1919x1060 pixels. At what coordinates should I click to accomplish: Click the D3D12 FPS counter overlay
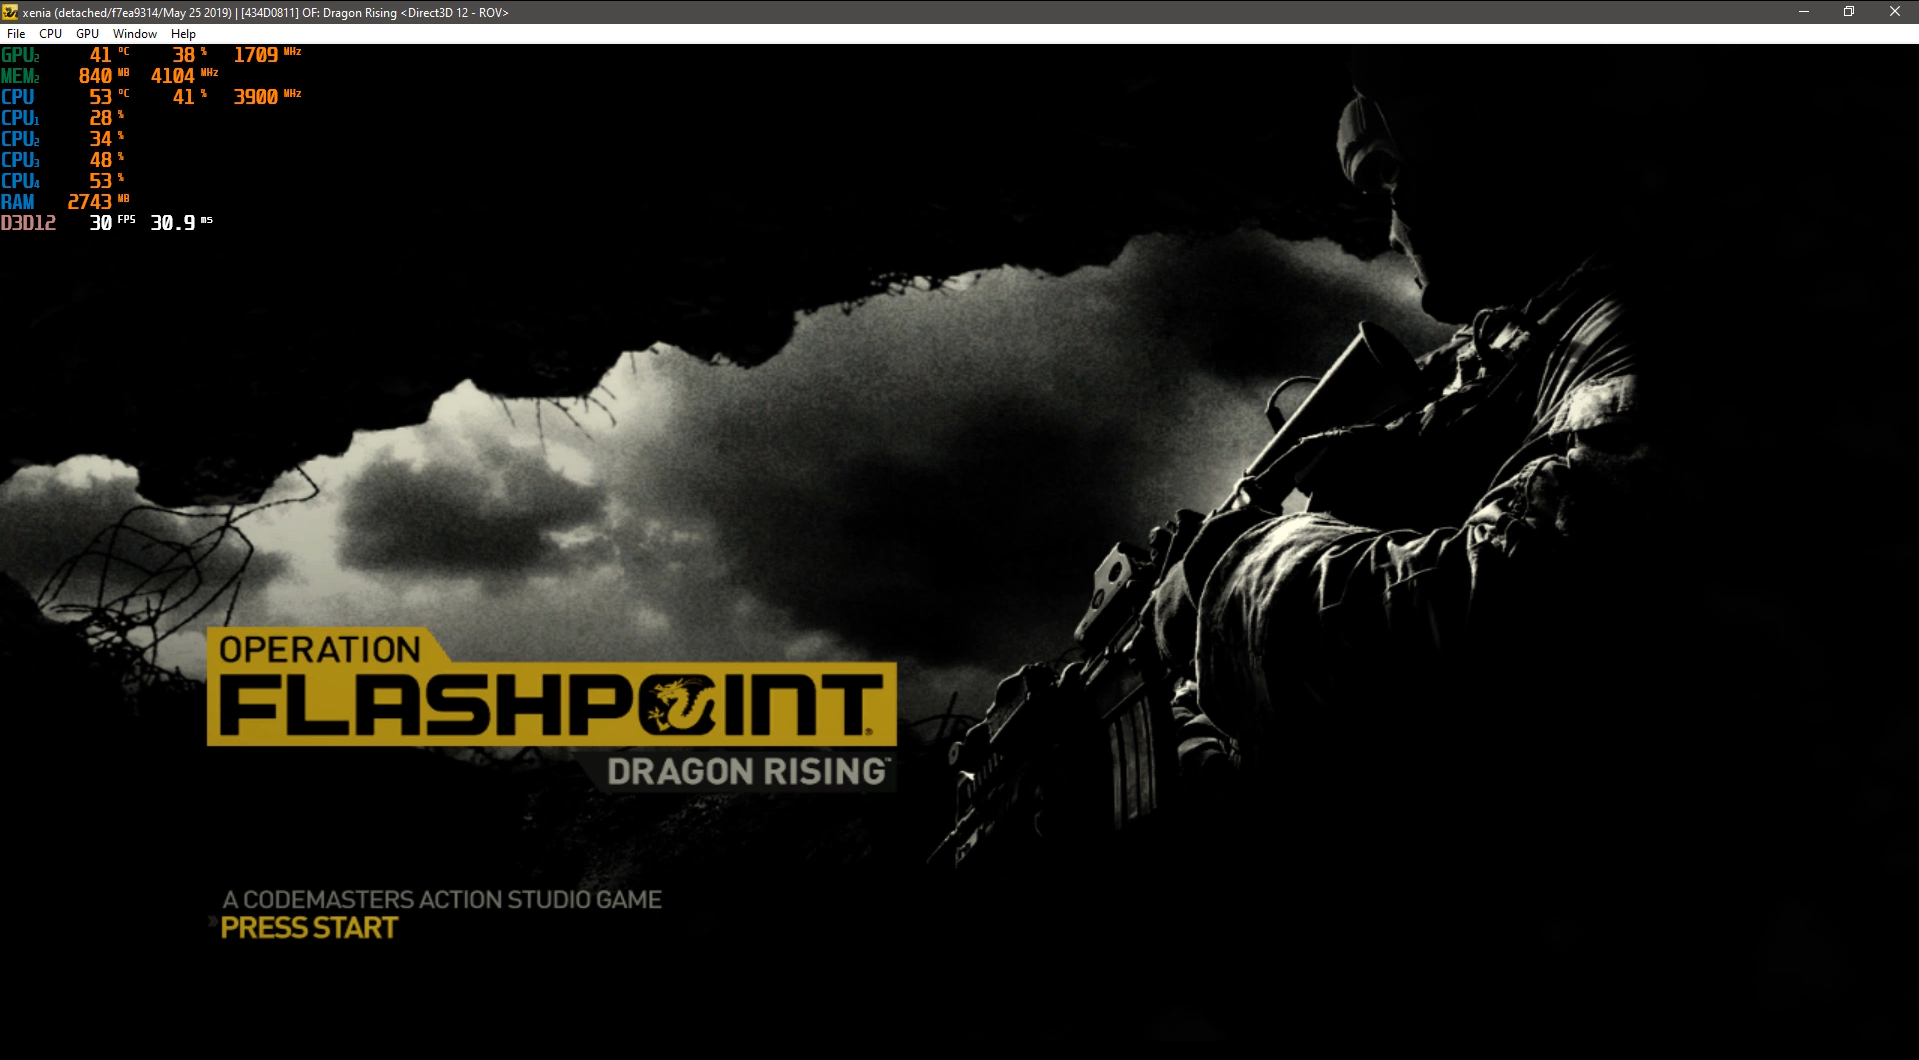[103, 222]
